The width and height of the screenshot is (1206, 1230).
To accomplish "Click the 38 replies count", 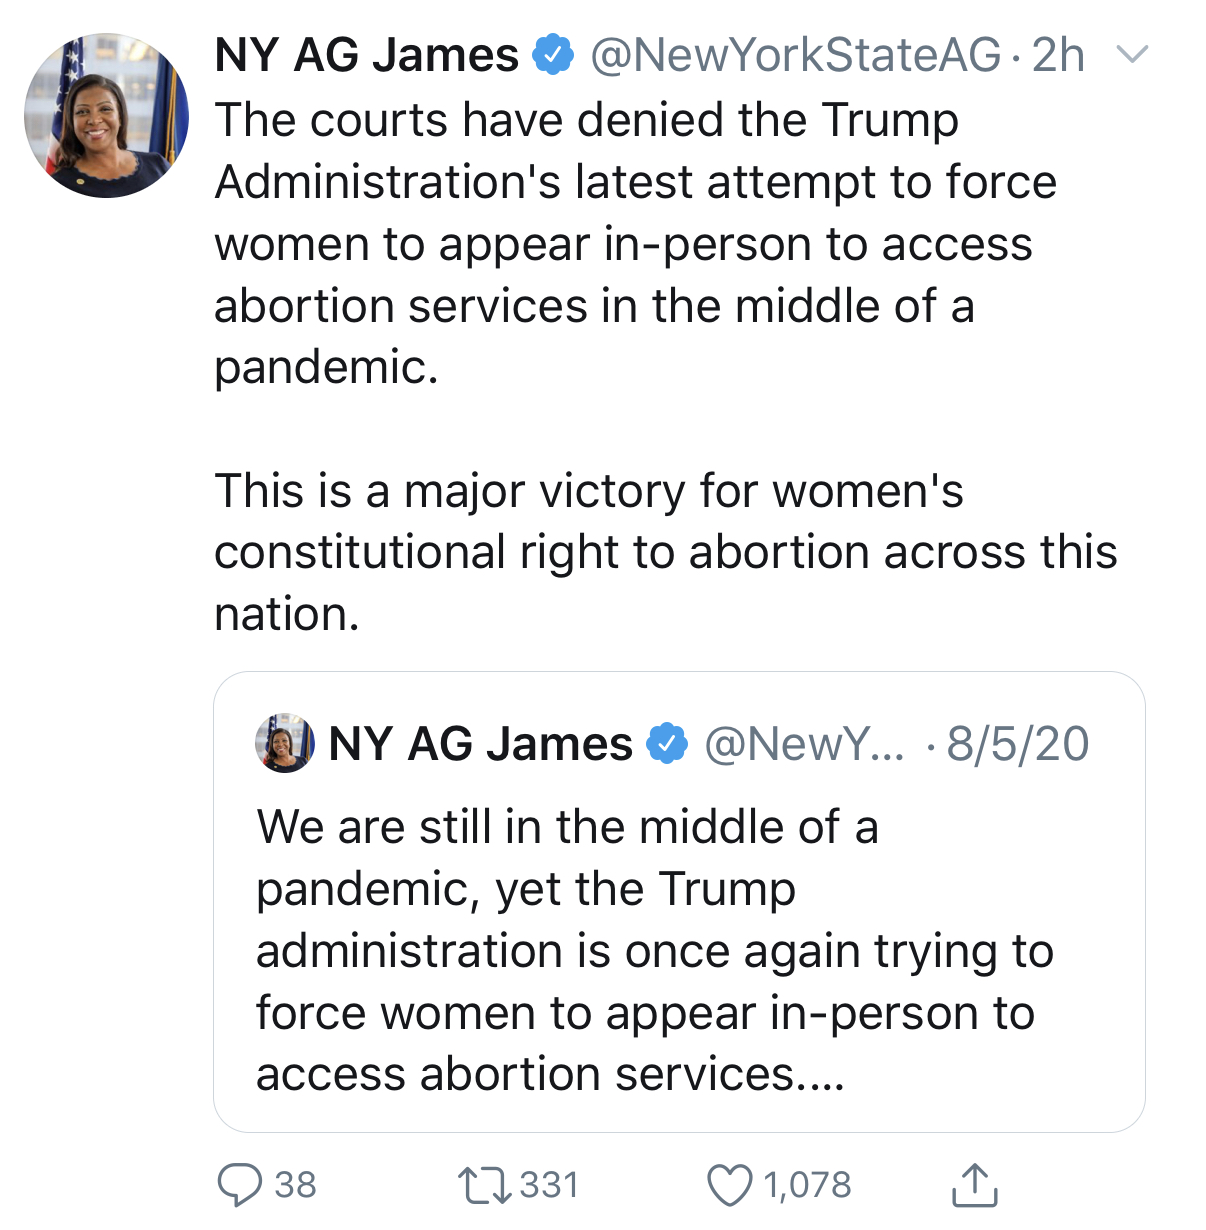I will click(x=295, y=1185).
